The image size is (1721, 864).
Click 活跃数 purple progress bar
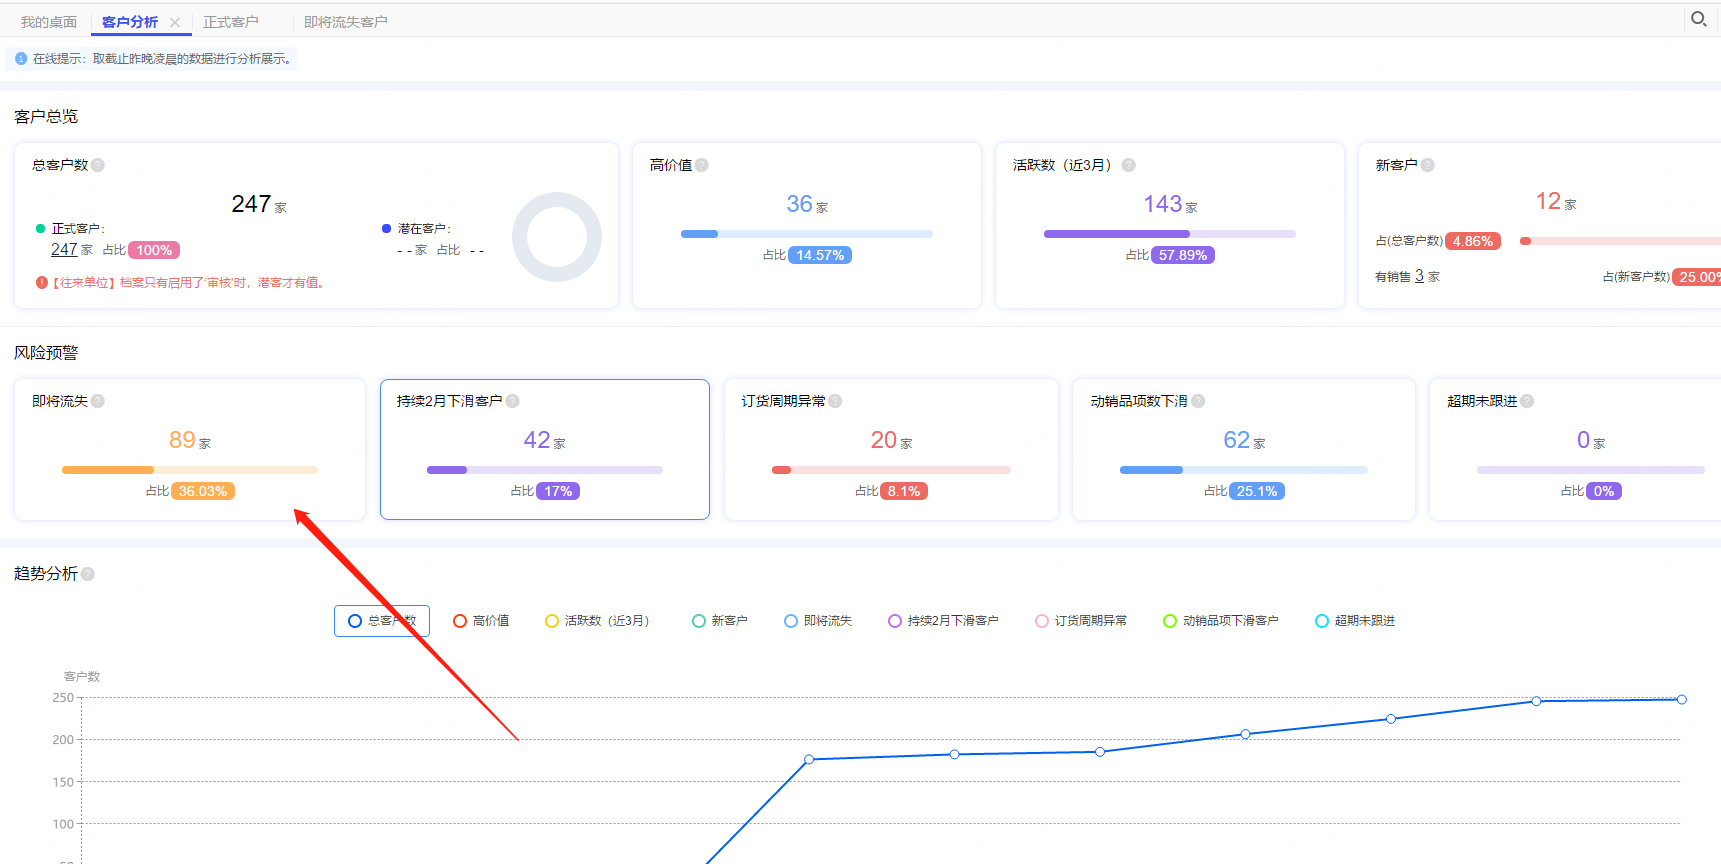(x=1169, y=234)
